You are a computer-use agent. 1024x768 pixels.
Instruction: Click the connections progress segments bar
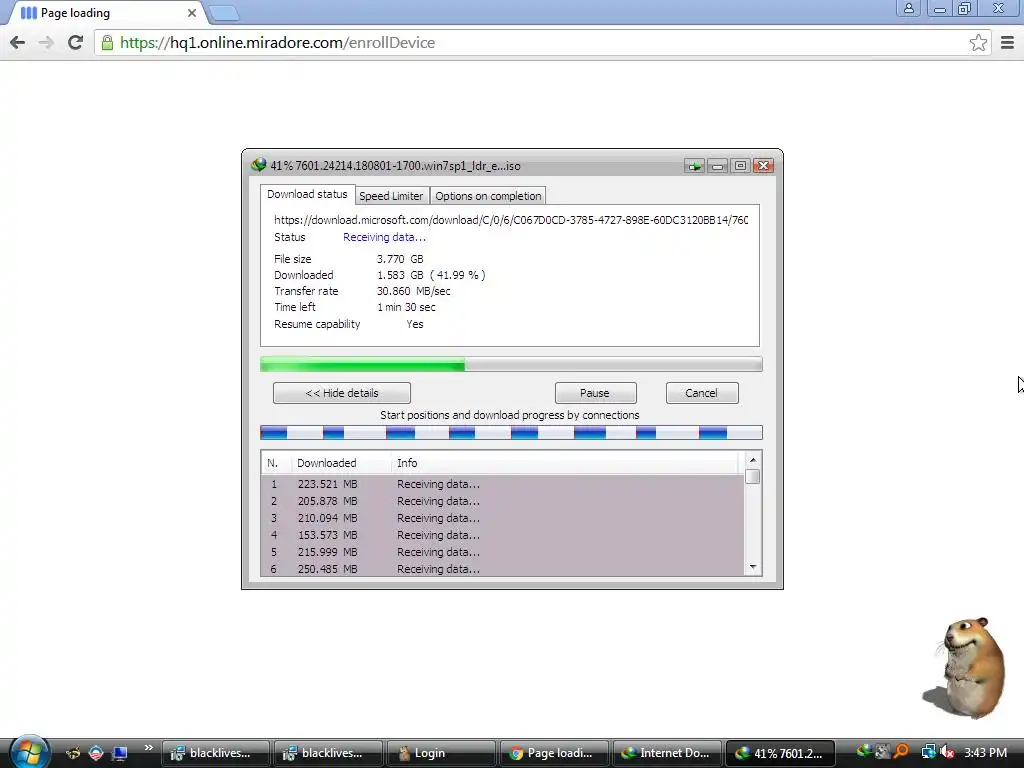tap(511, 432)
